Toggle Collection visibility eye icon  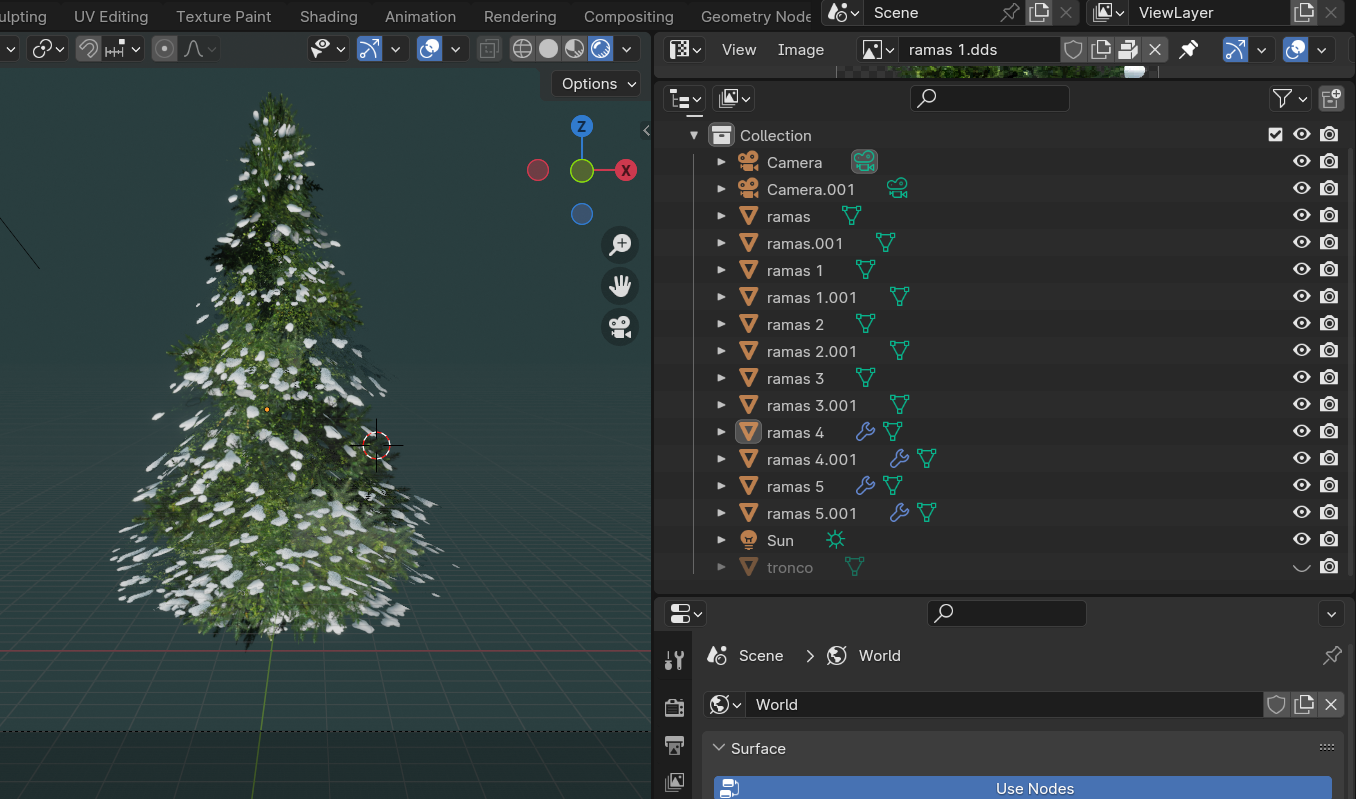click(x=1301, y=135)
